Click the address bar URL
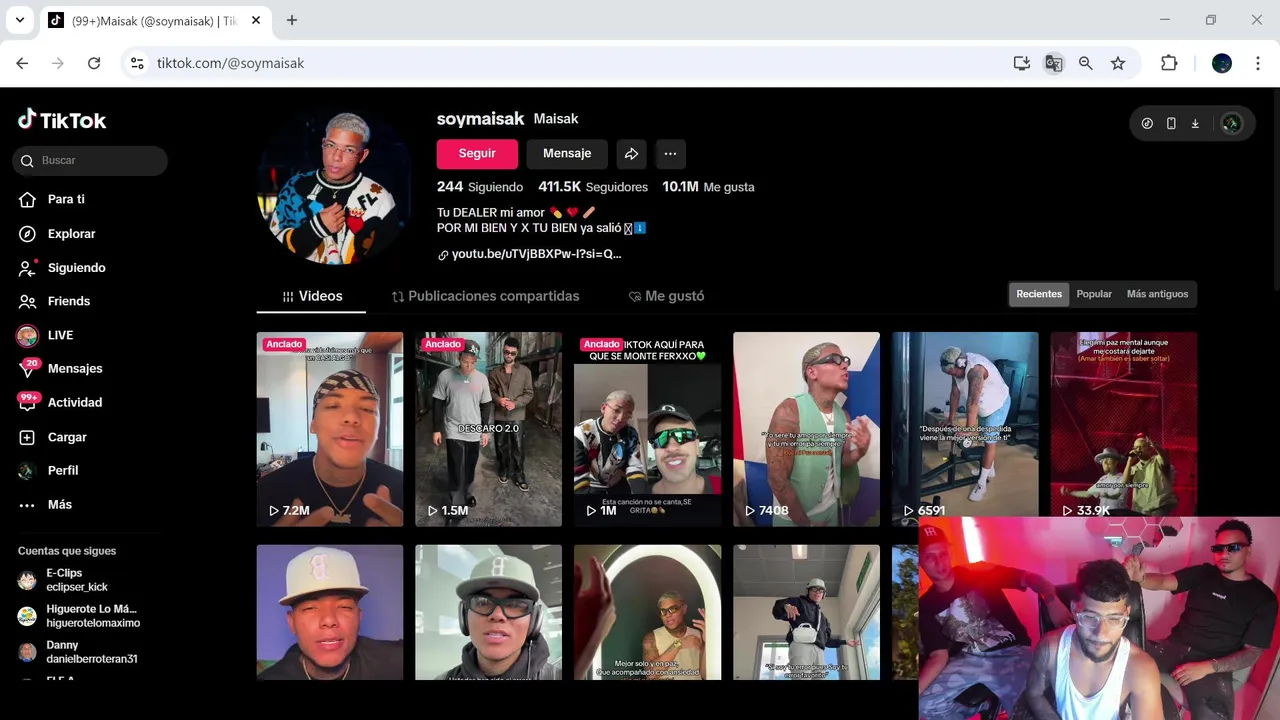 230,63
